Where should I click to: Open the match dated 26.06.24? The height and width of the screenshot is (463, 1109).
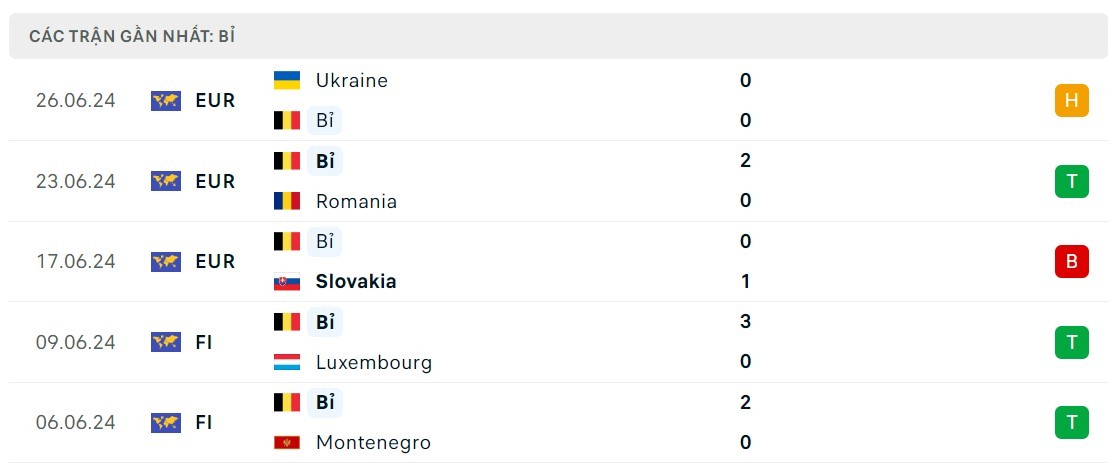point(554,100)
